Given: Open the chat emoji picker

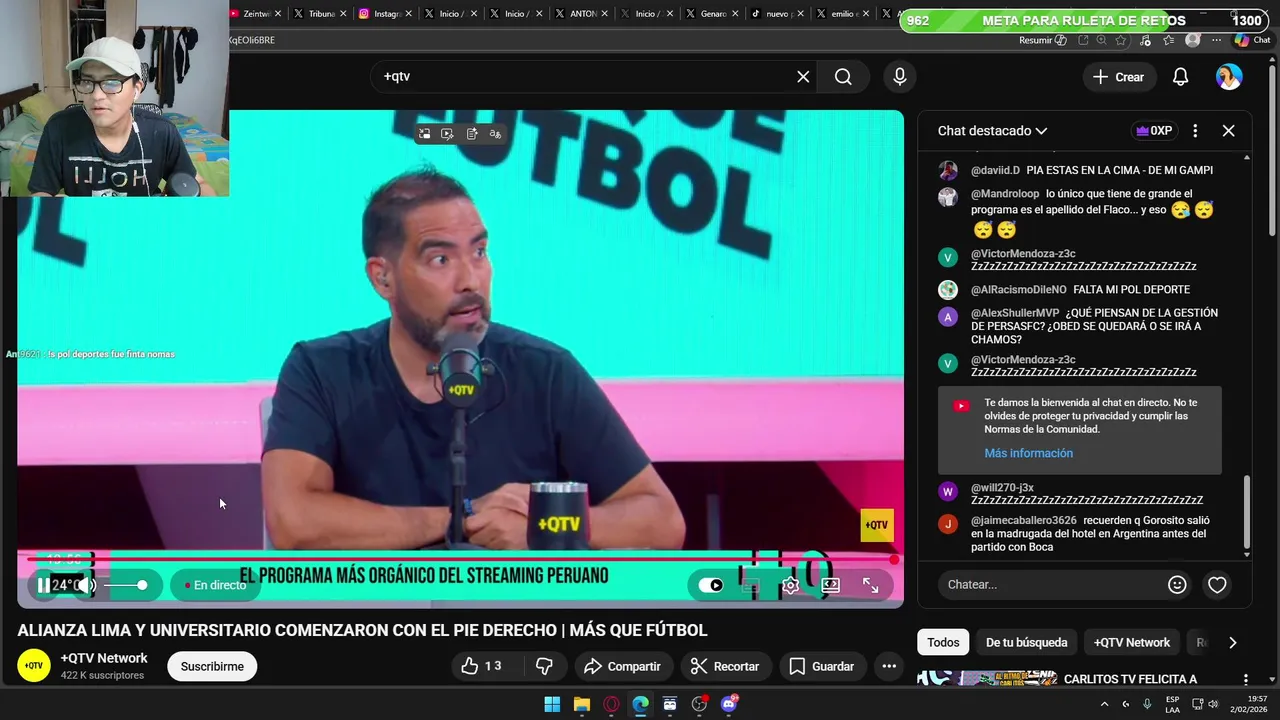Looking at the screenshot, I should click(1177, 585).
